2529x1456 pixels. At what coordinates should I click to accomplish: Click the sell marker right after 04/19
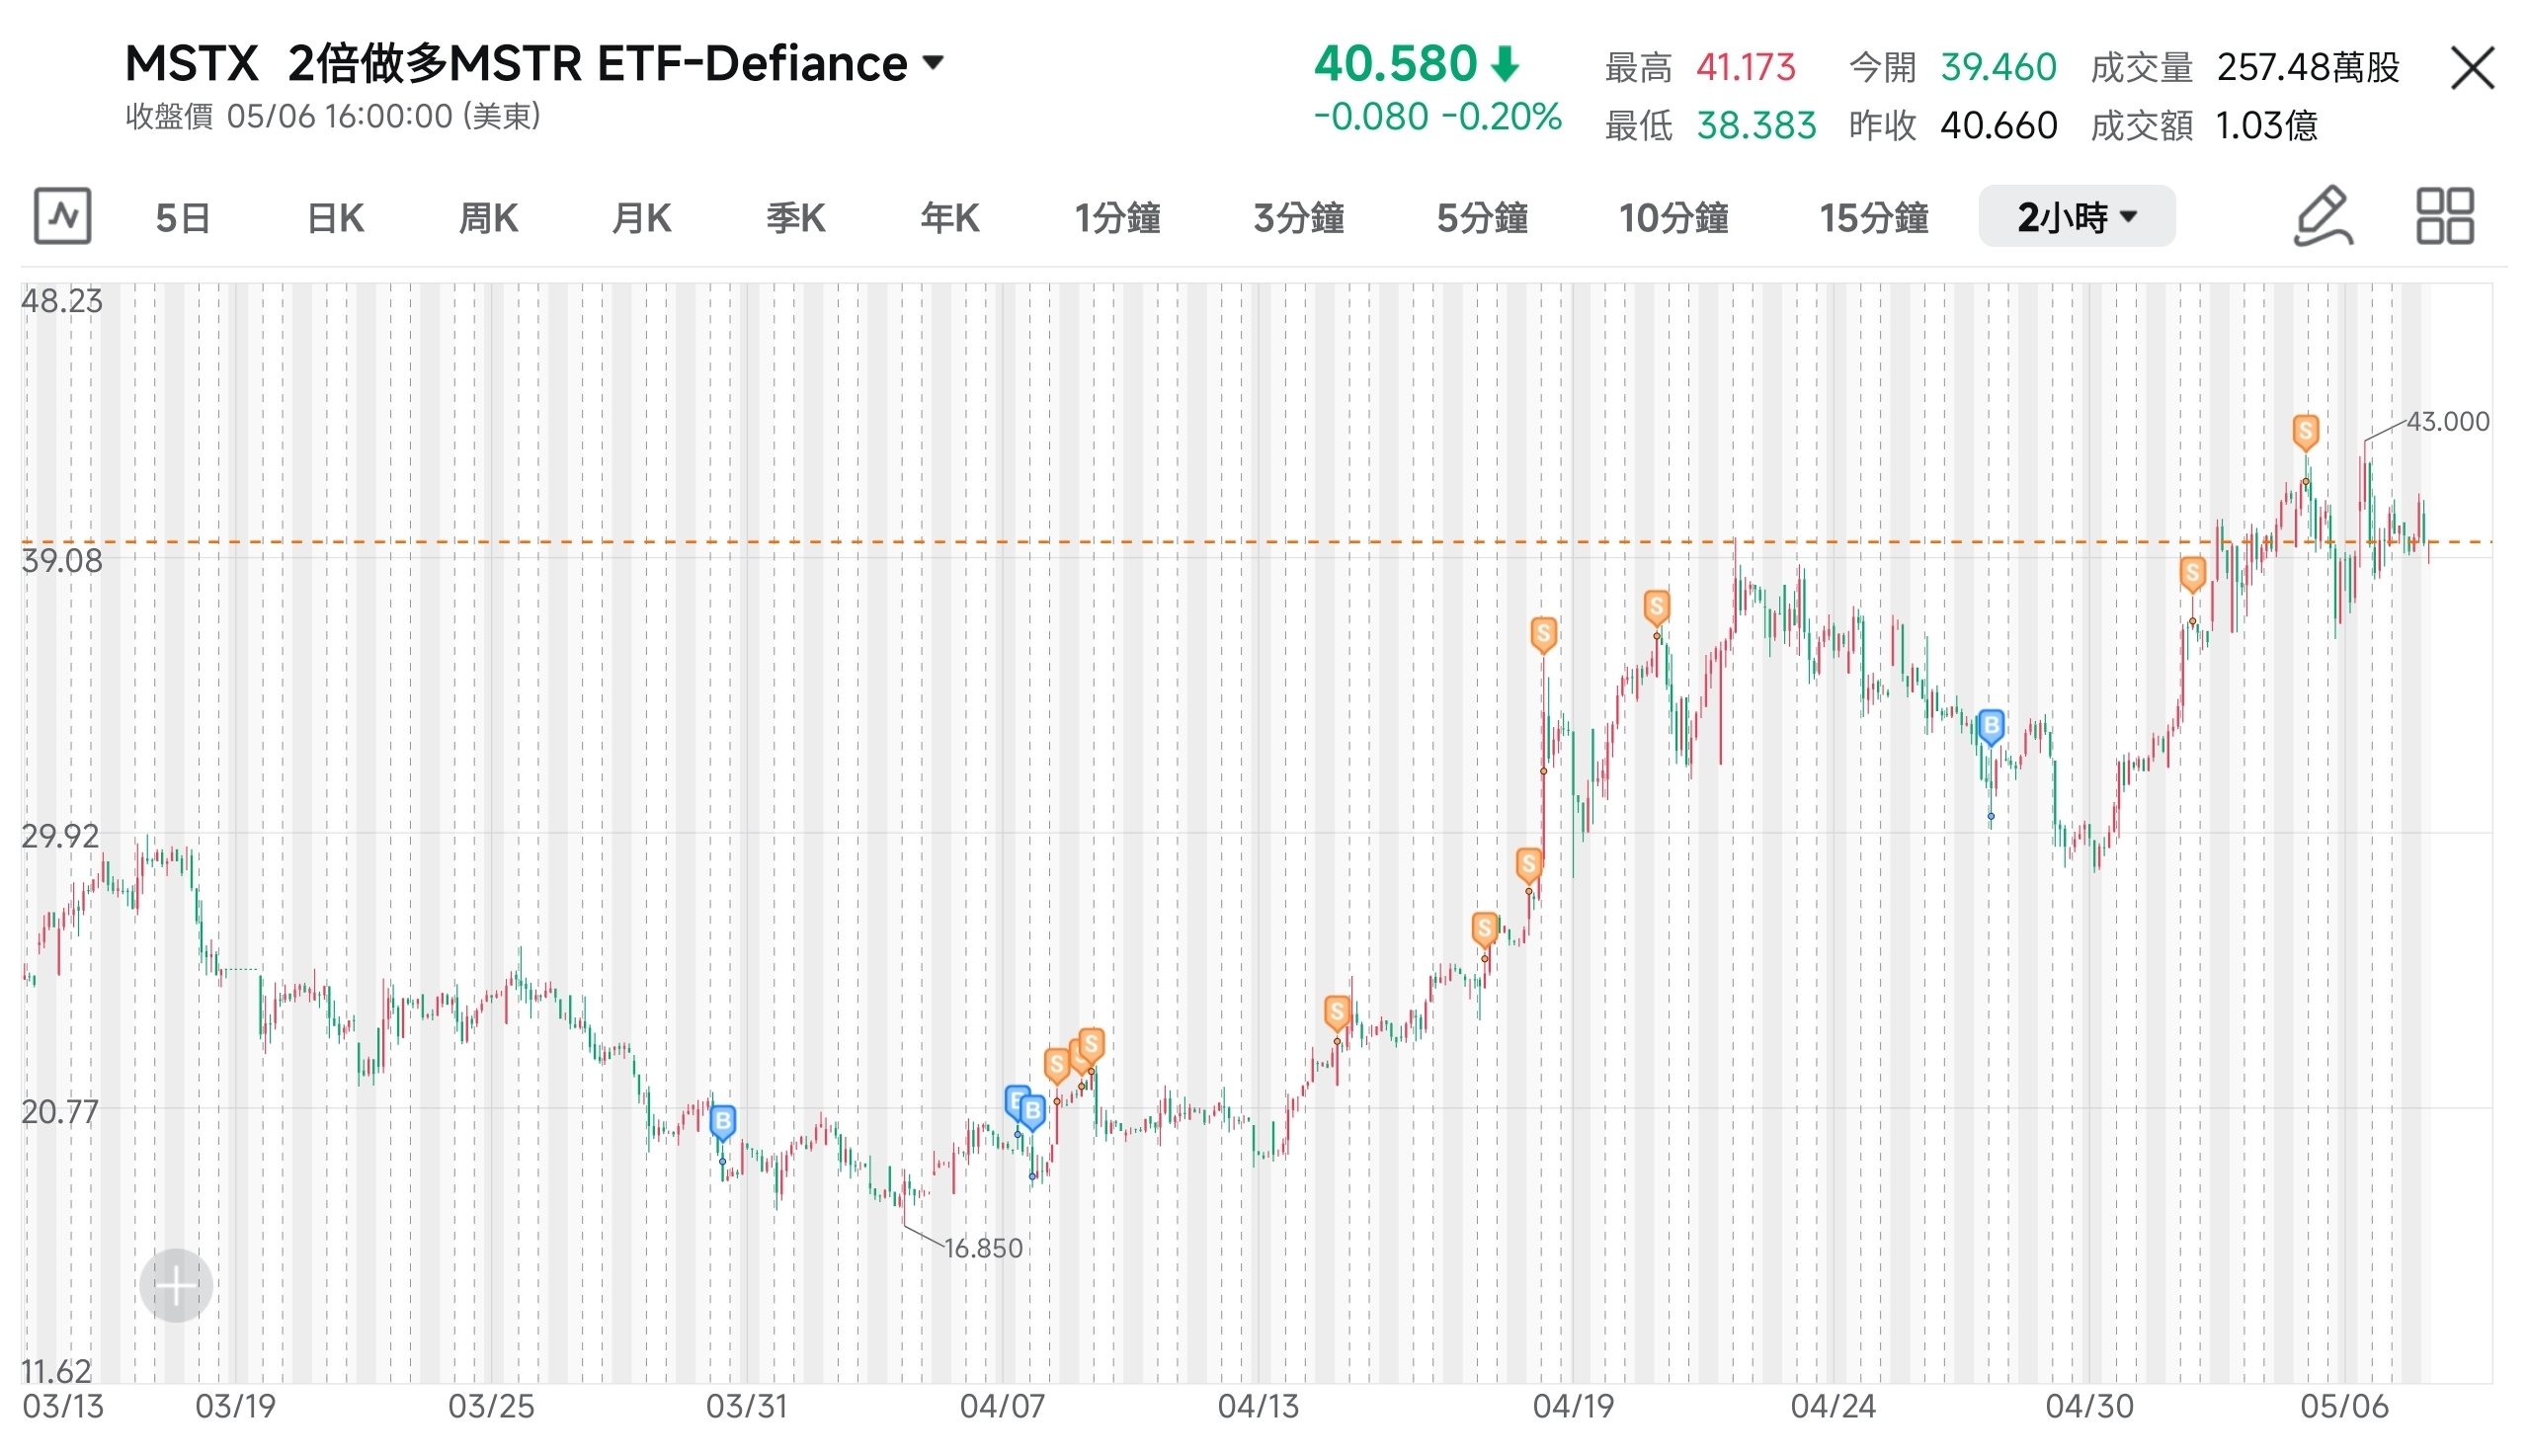point(1657,607)
